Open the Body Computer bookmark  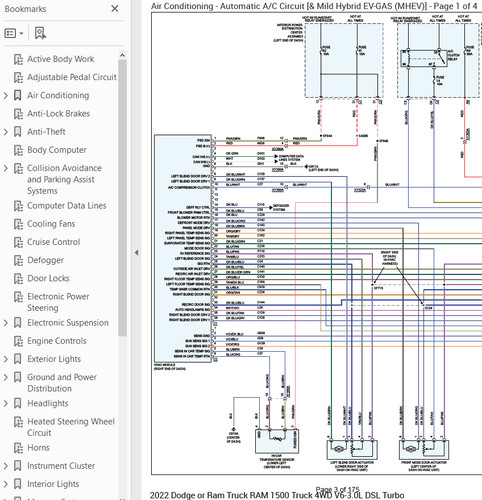point(57,150)
